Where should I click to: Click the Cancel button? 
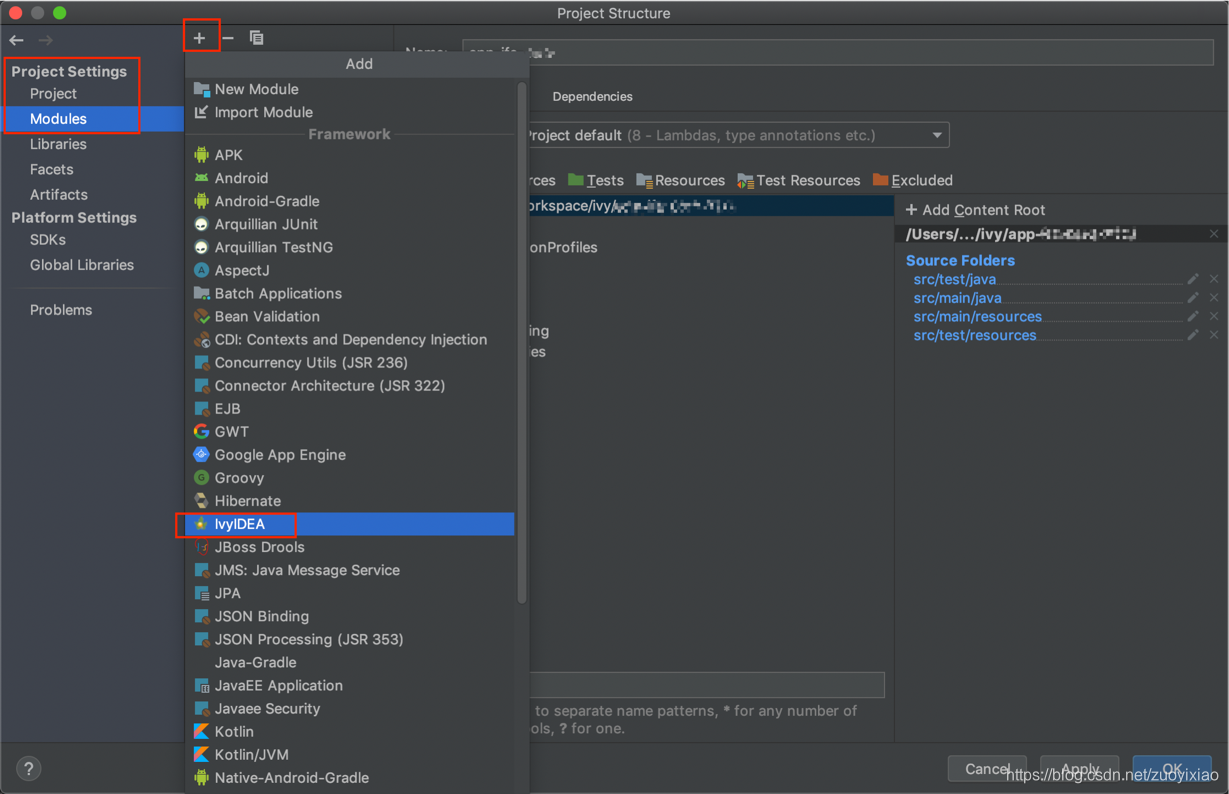coord(987,768)
